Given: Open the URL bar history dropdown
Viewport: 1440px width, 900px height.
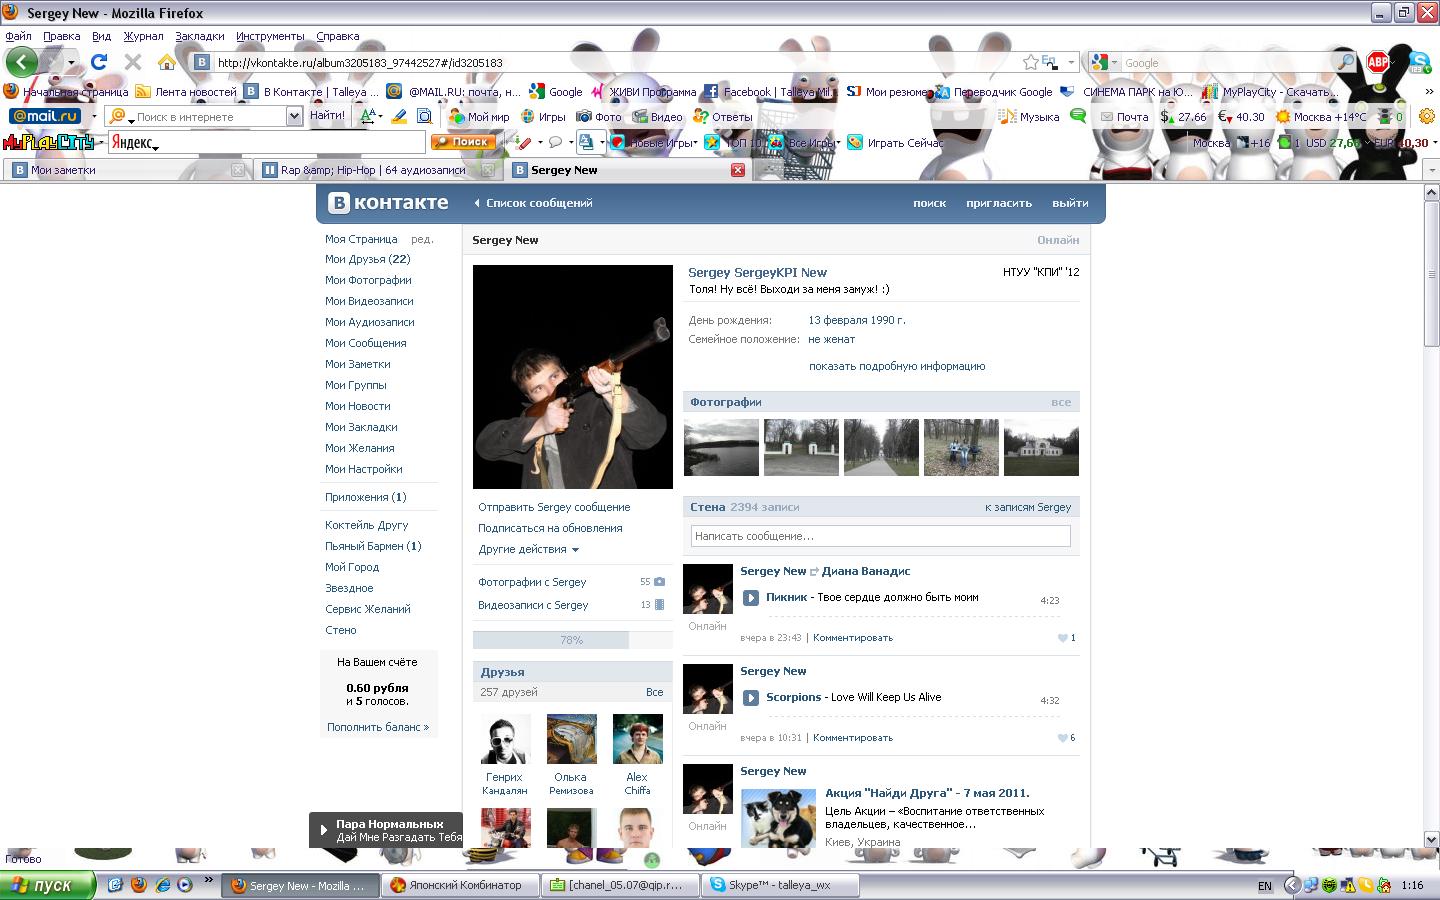Looking at the screenshot, I should point(1071,62).
